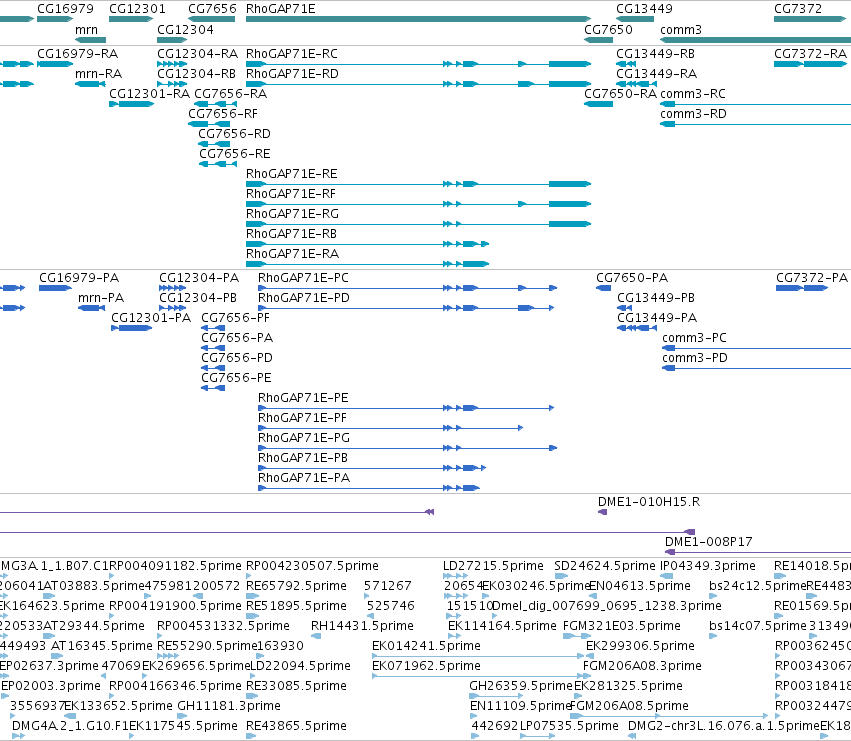Click the RP004230507.5prime EST label
This screenshot has height=741, width=851.
tap(312, 566)
